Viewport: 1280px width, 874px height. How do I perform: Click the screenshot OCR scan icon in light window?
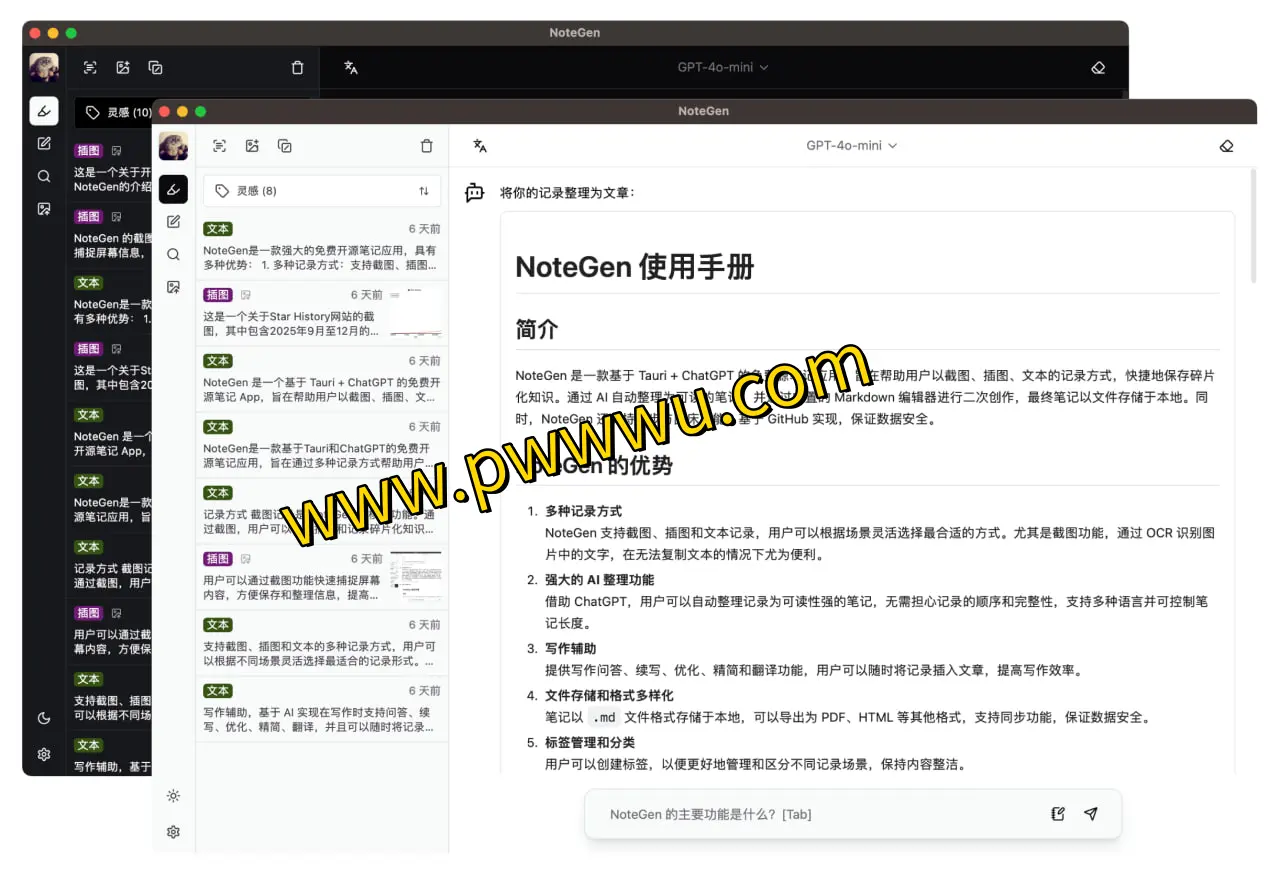click(220, 146)
